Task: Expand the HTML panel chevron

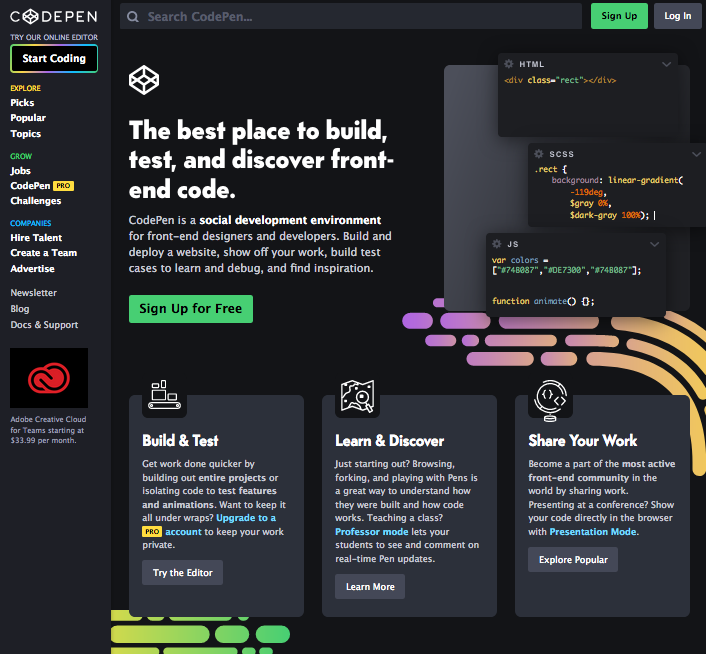Action: pos(666,64)
